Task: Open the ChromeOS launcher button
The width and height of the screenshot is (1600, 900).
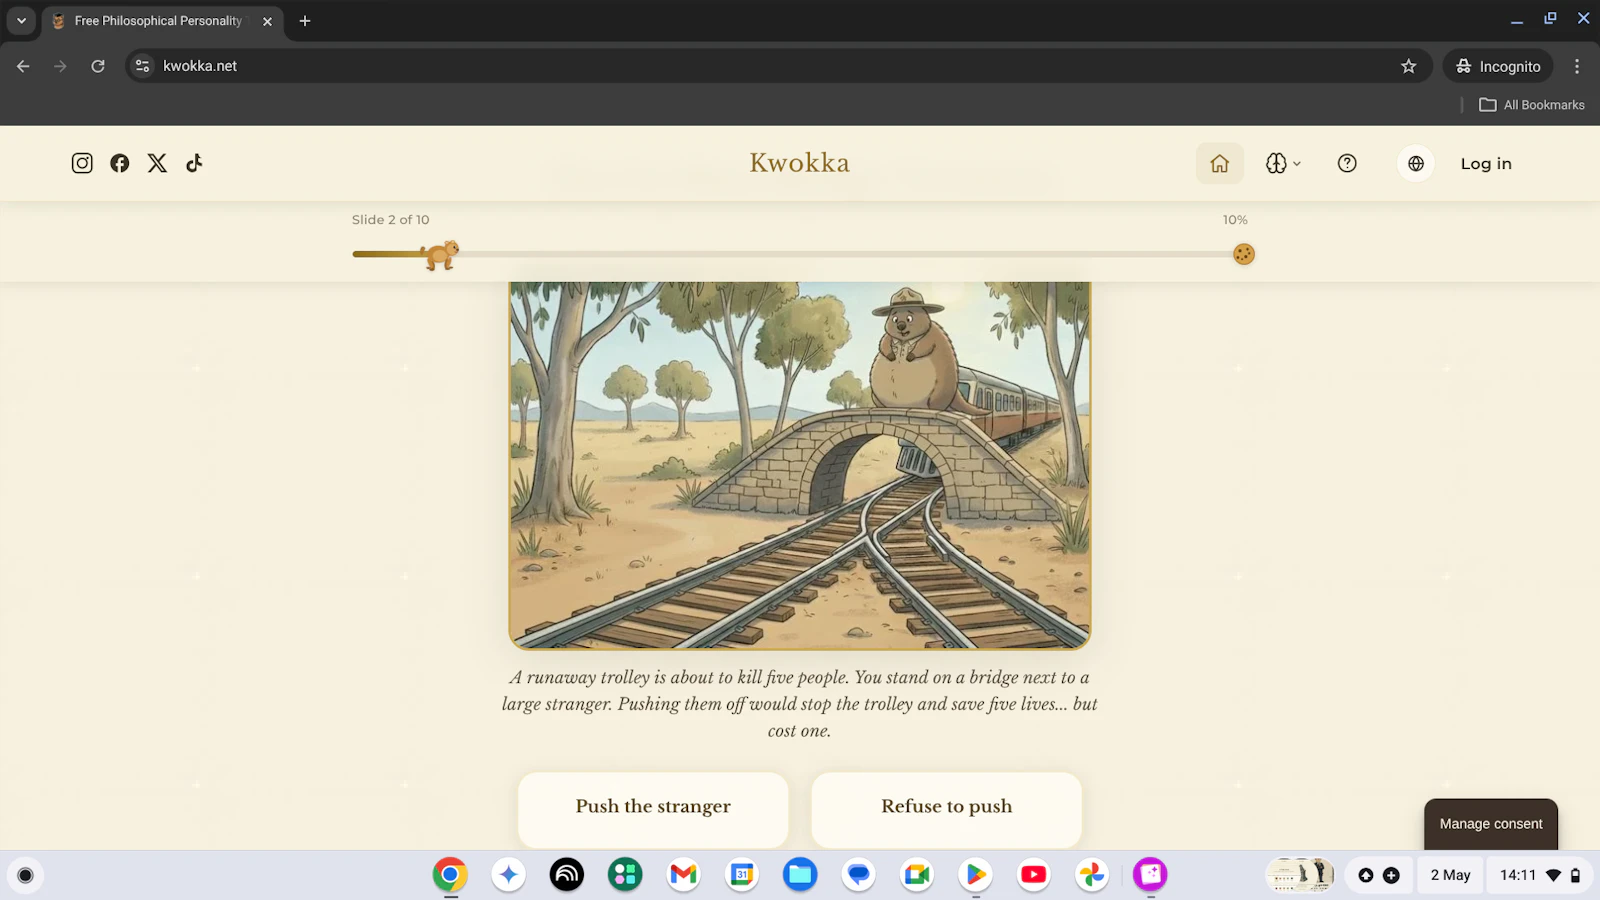Action: pyautogui.click(x=26, y=875)
